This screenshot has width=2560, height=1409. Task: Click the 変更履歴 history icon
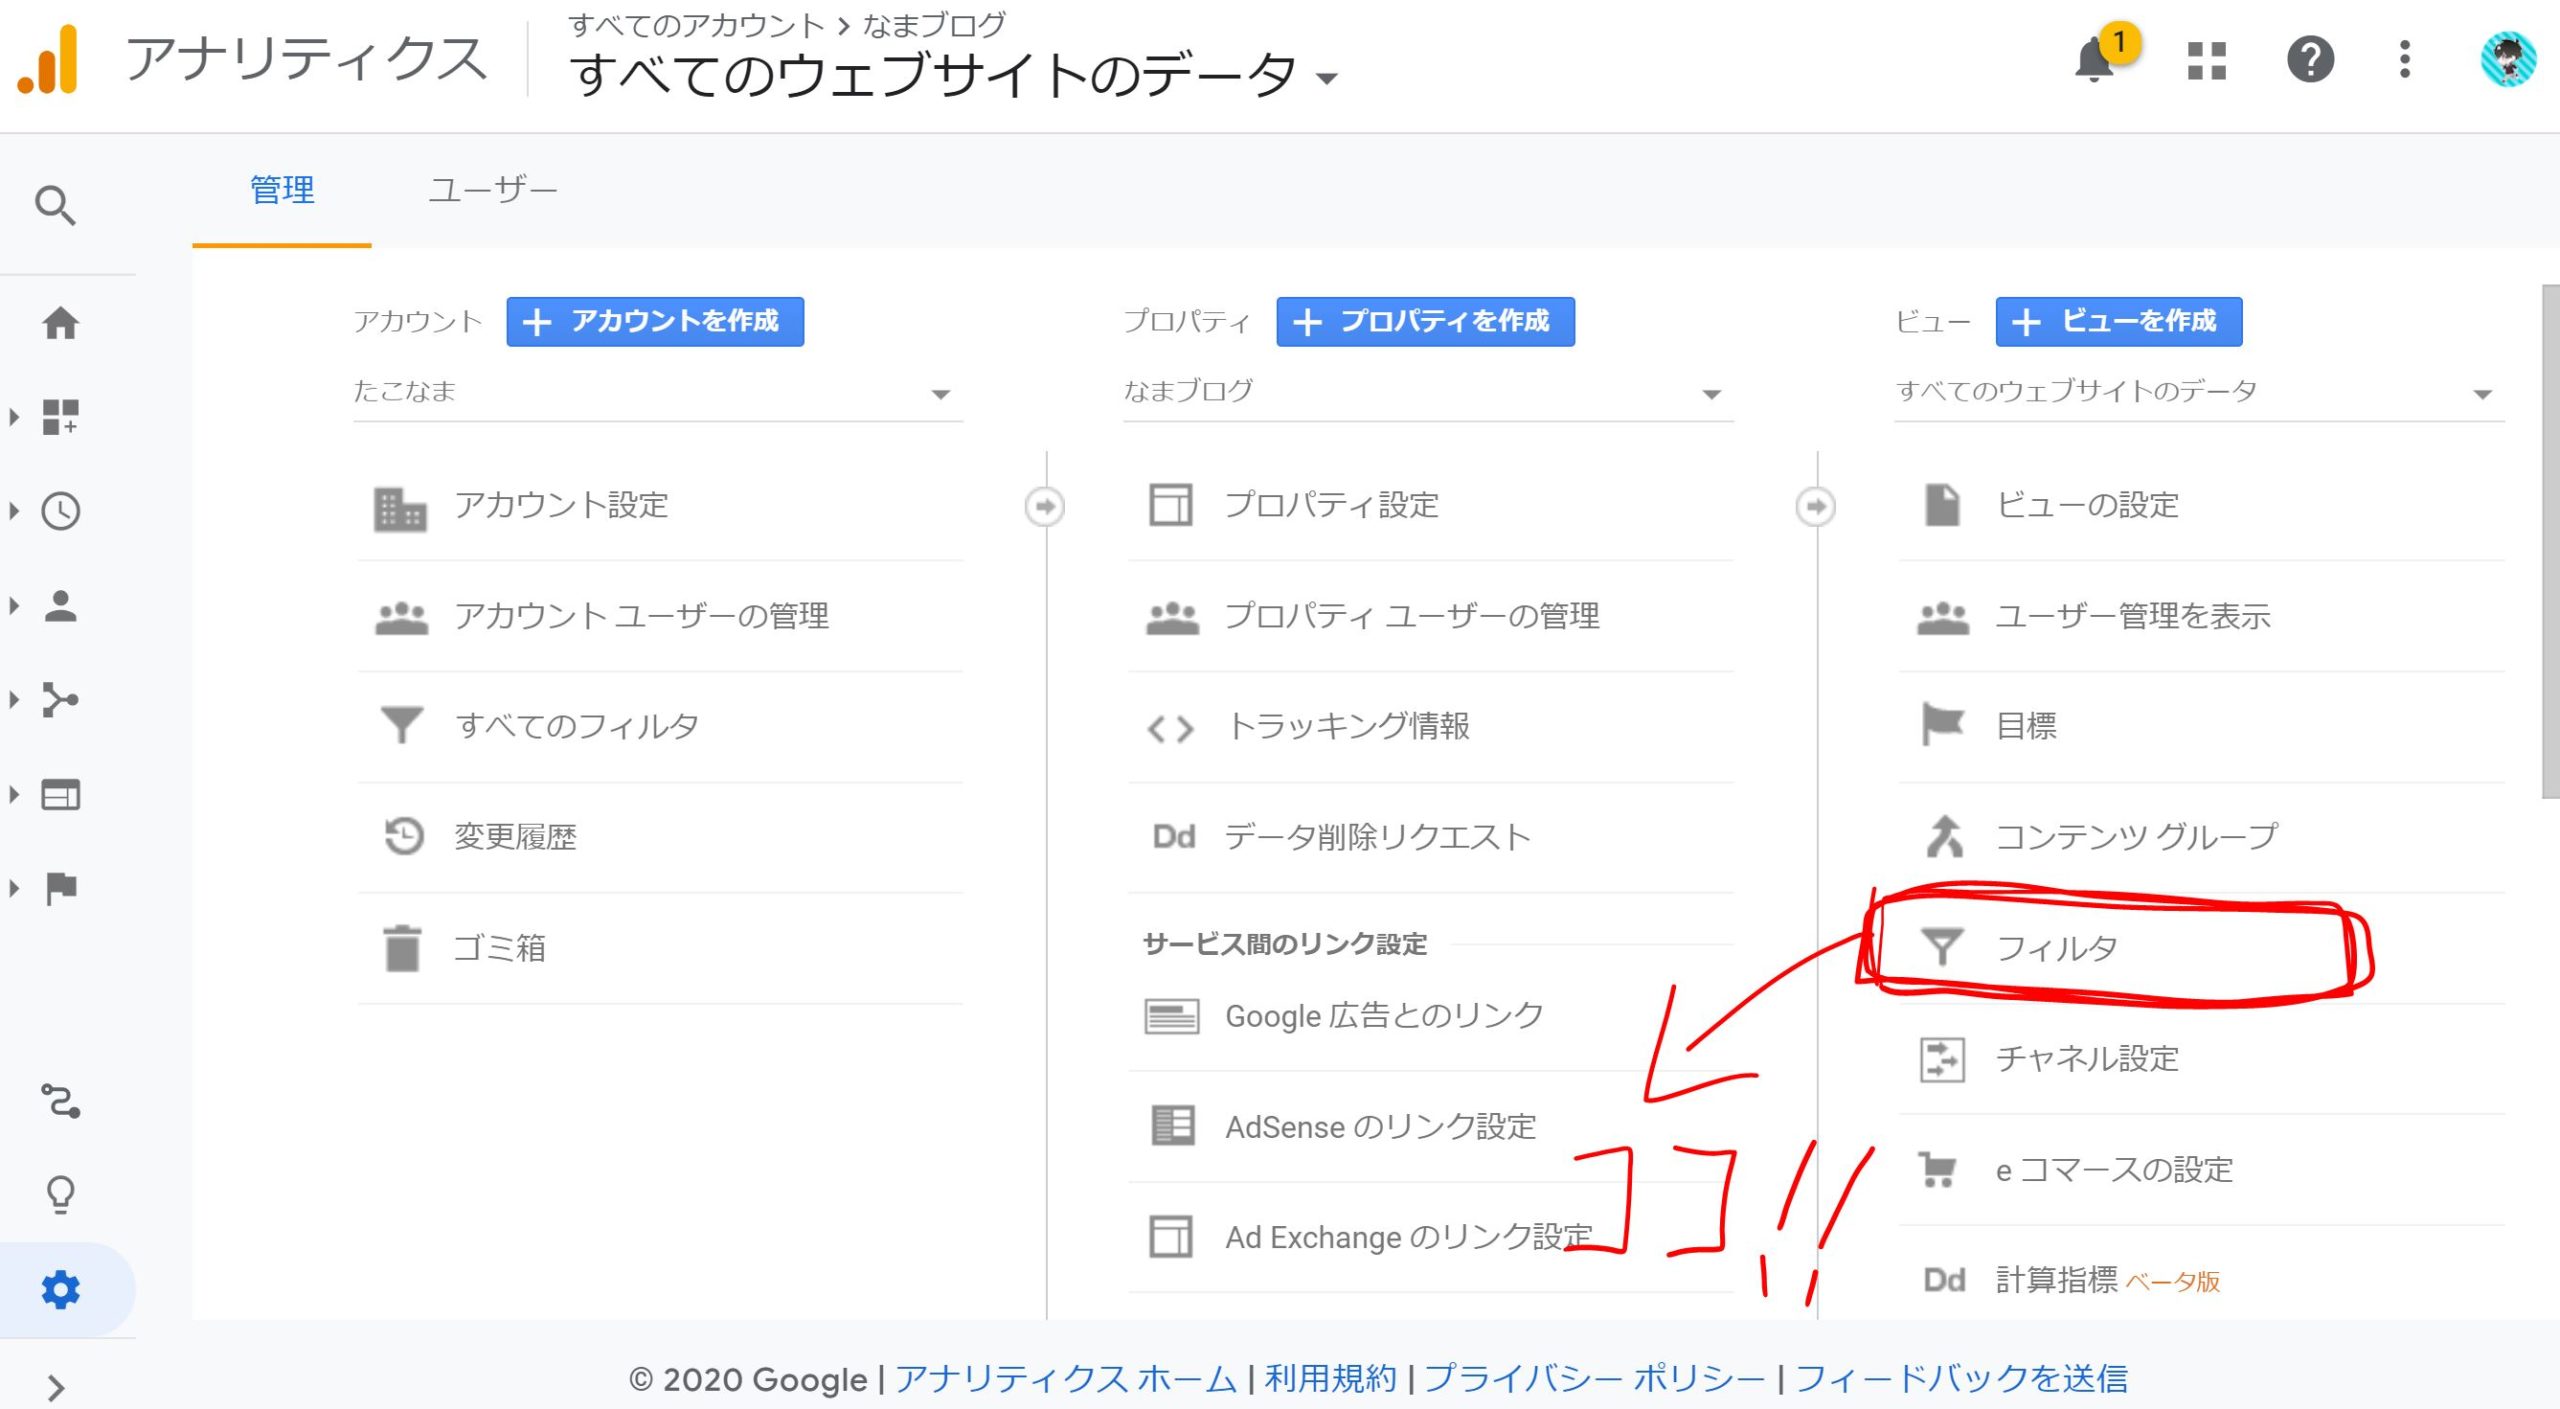point(404,836)
